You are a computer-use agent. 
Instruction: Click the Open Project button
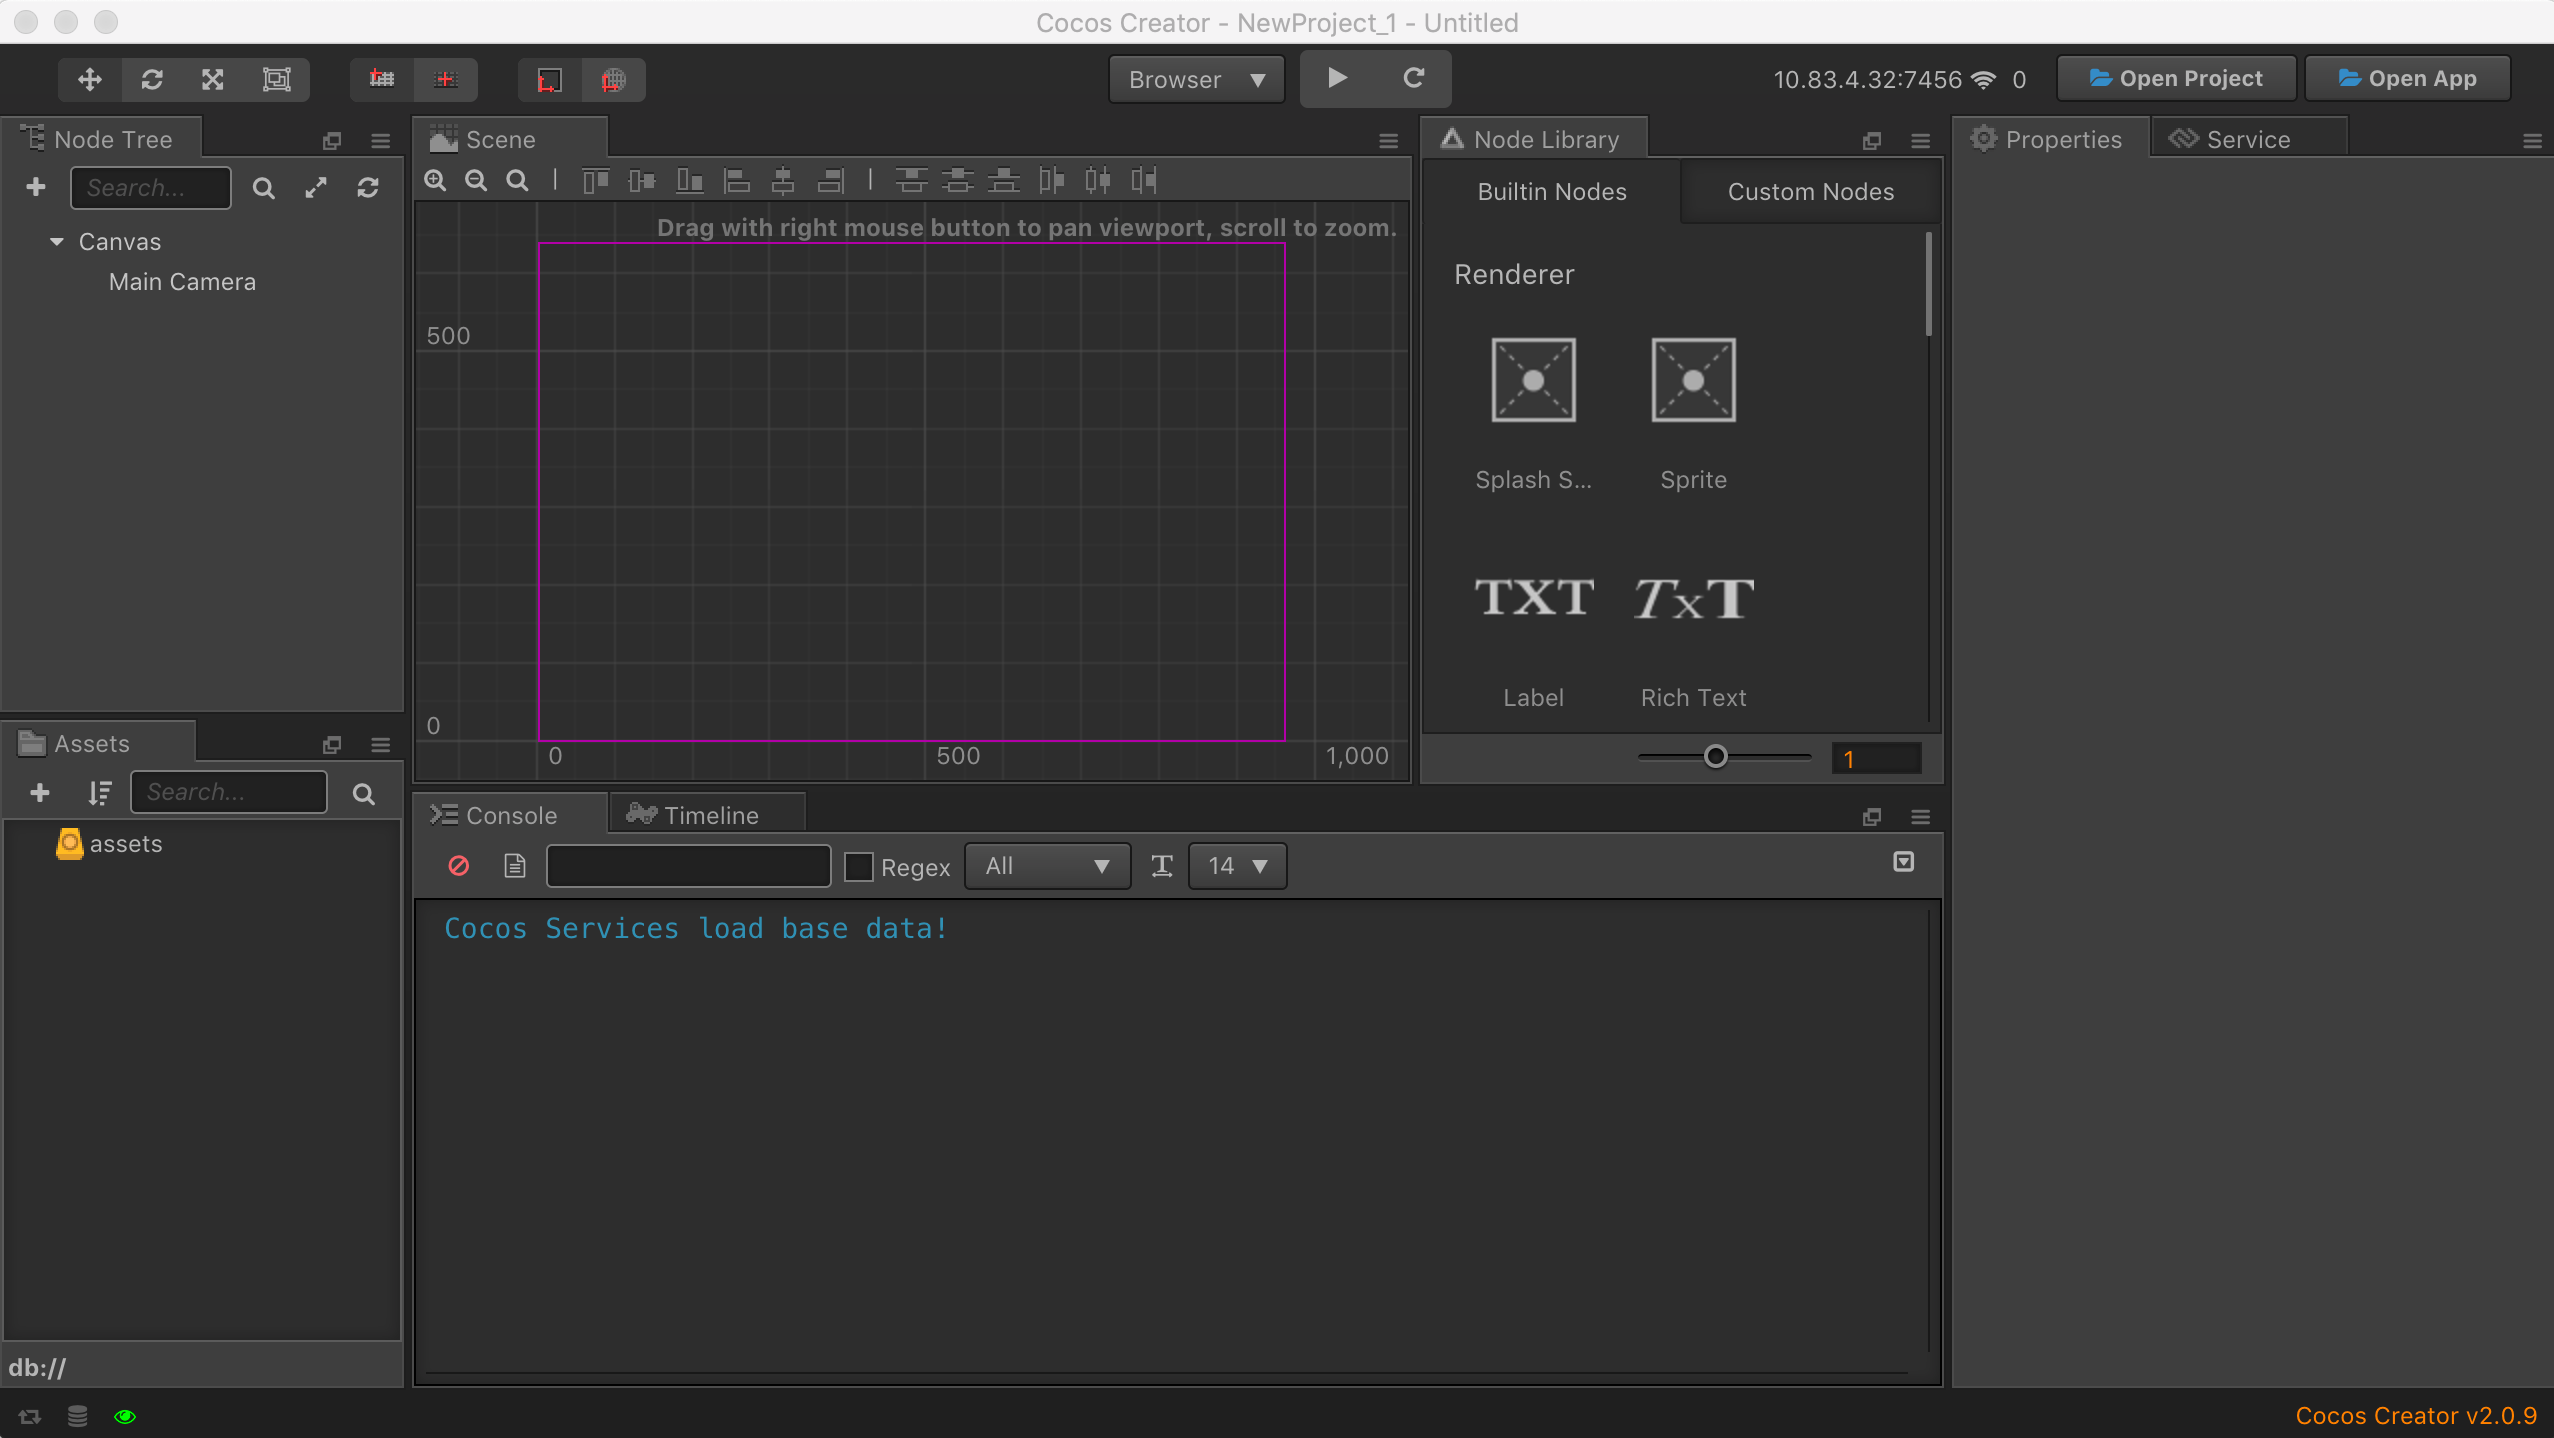click(x=2176, y=78)
